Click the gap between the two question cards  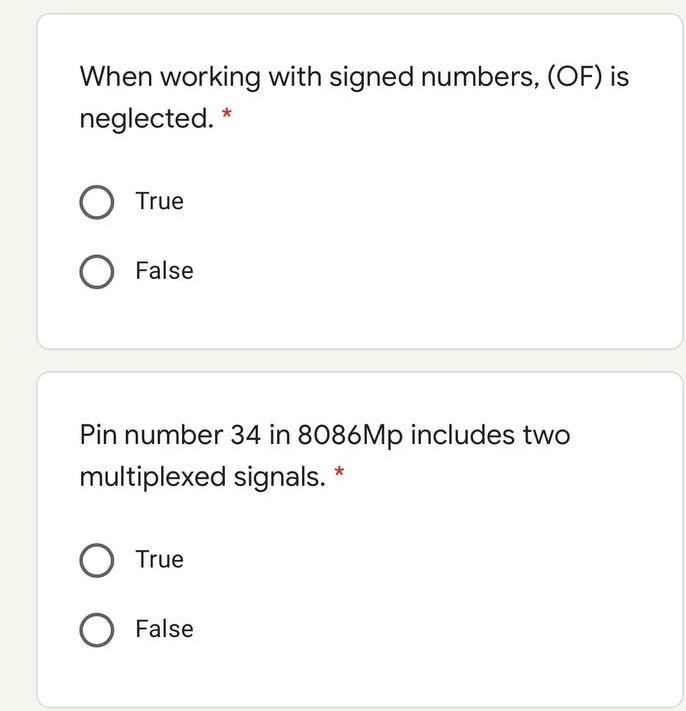point(358,360)
